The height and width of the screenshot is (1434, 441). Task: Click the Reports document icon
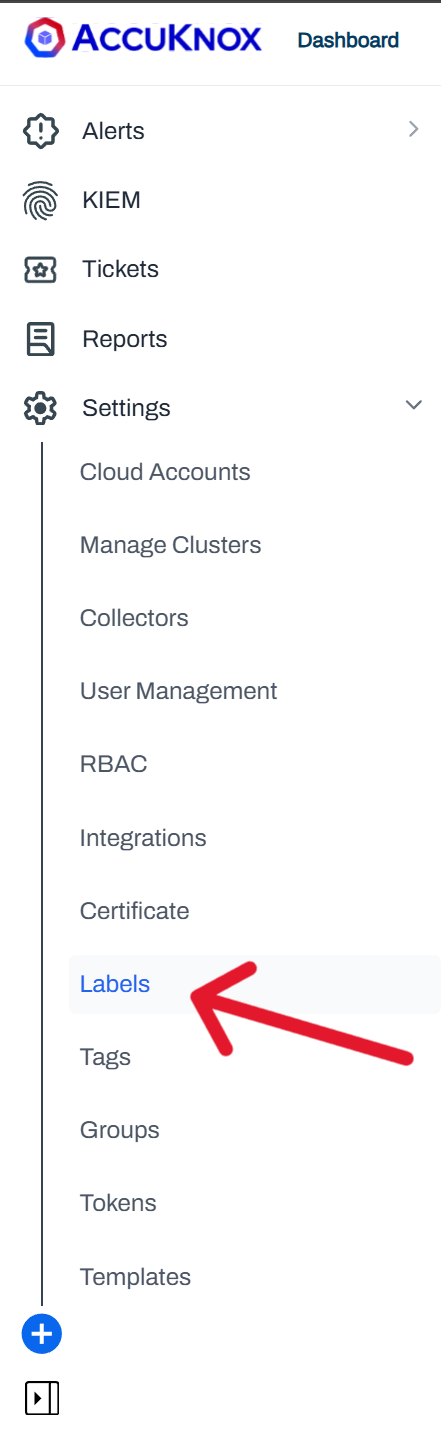pos(40,339)
